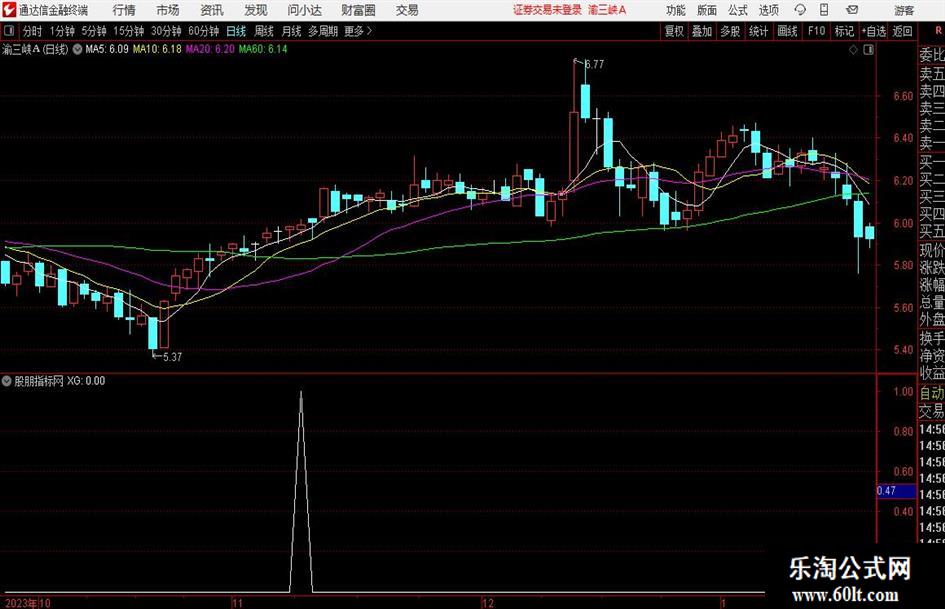
Task: Click the 统计 statistics button
Action: pyautogui.click(x=758, y=31)
